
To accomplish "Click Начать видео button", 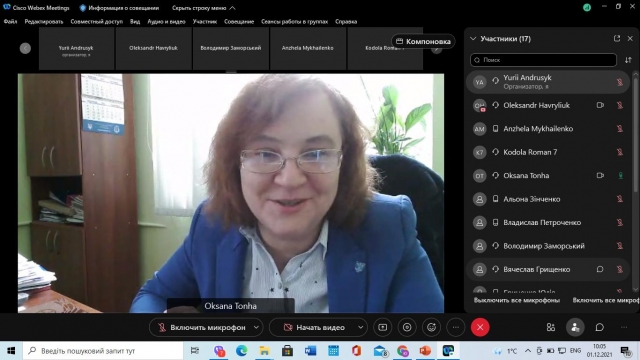I will pyautogui.click(x=314, y=327).
